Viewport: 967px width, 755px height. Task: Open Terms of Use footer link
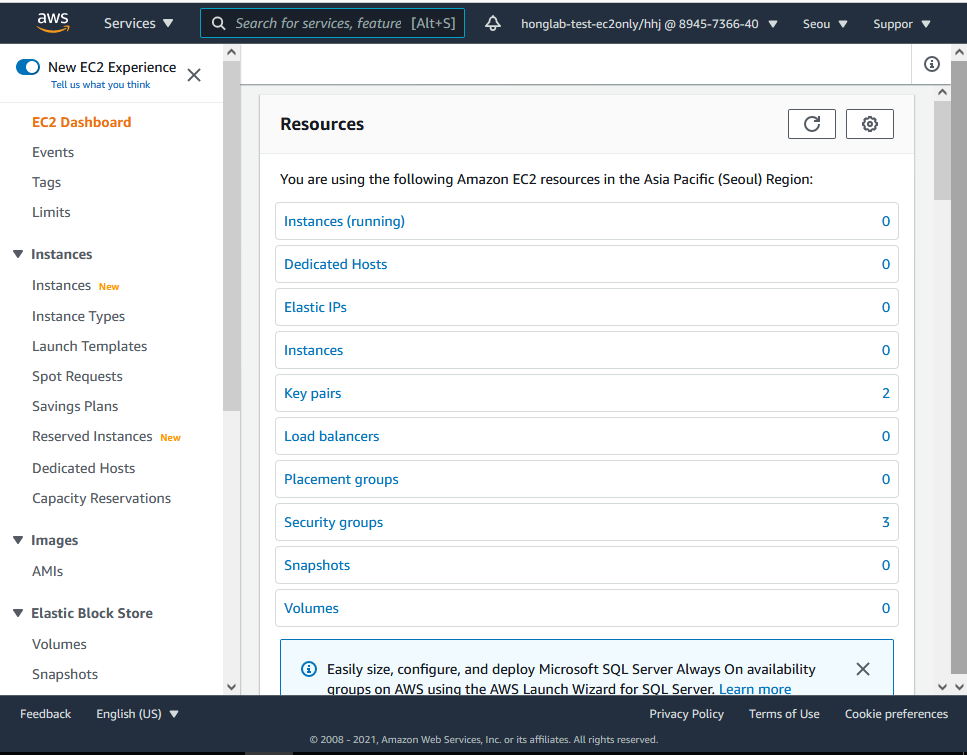point(784,714)
